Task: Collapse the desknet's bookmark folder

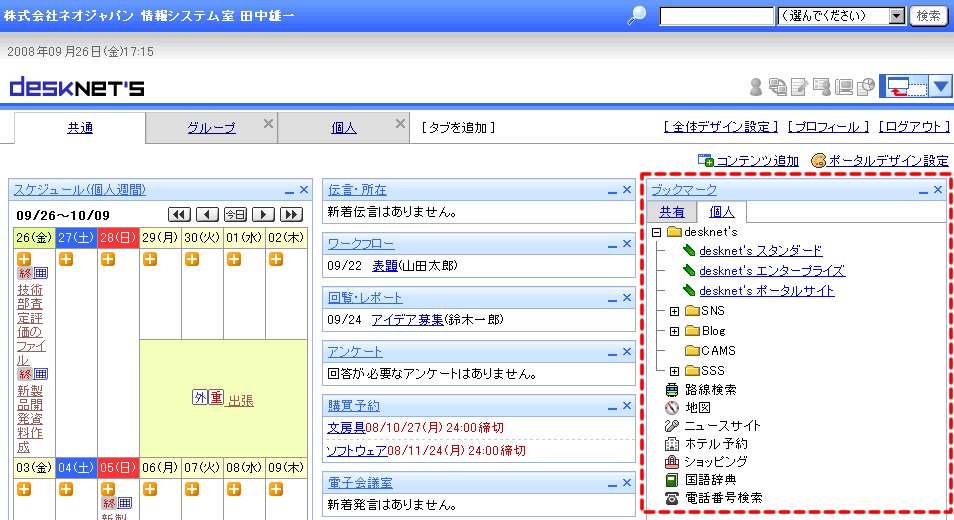Action: pyautogui.click(x=657, y=232)
